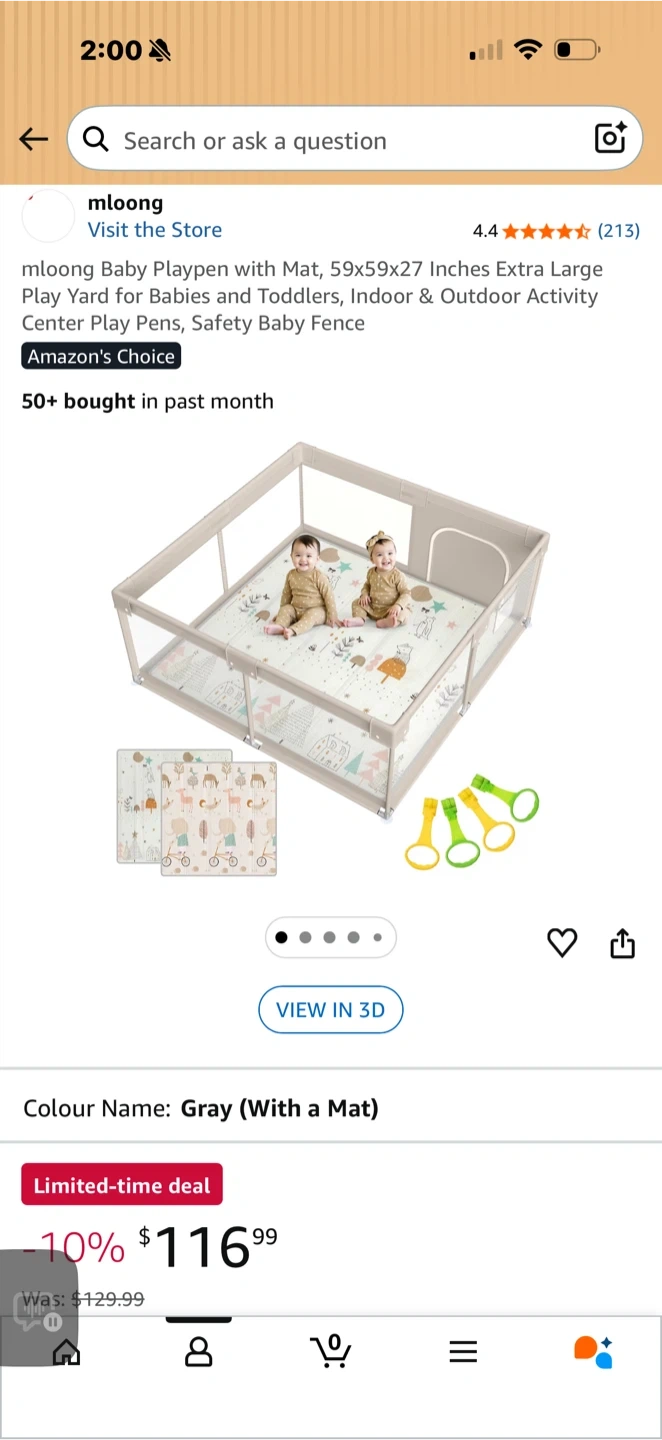Share this product via share icon
The image size is (662, 1440).
pyautogui.click(x=622, y=942)
